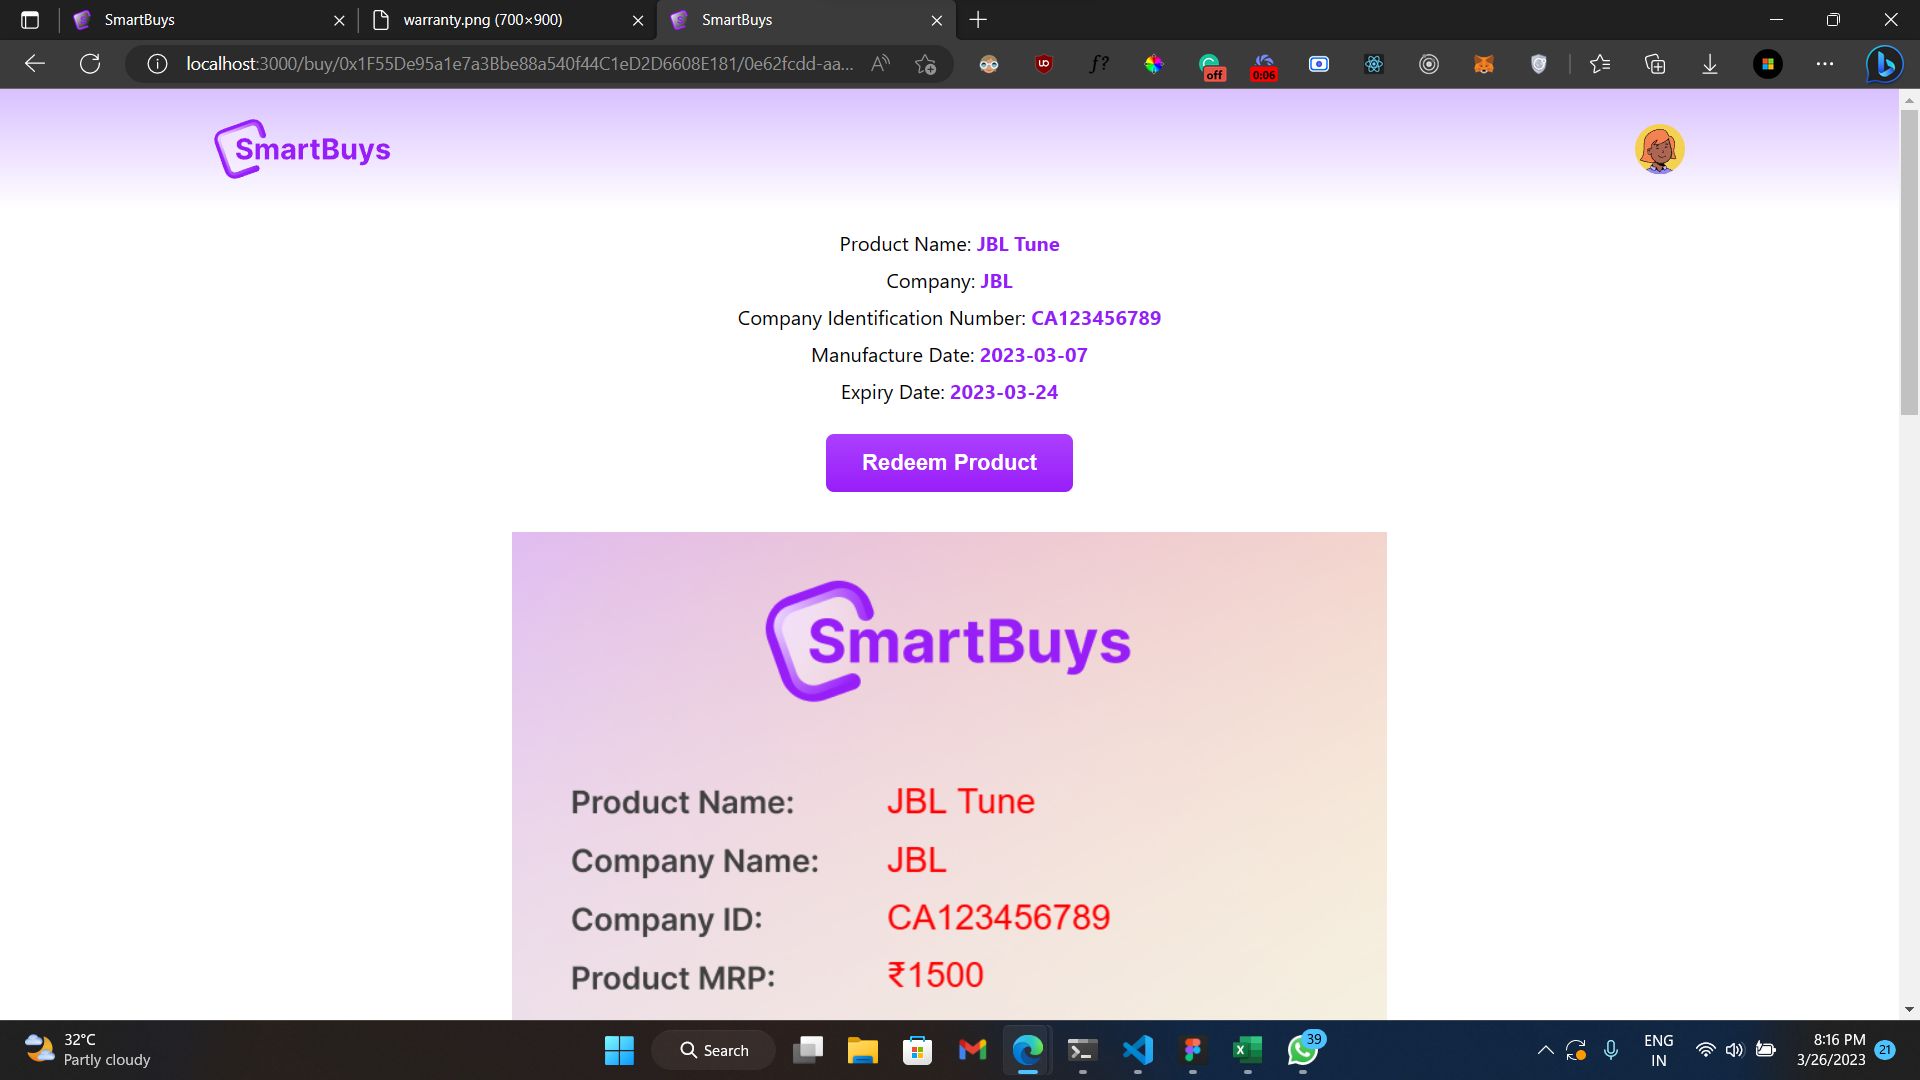Select the browser favorites star icon
The height and width of the screenshot is (1080, 1920).
tap(1602, 62)
